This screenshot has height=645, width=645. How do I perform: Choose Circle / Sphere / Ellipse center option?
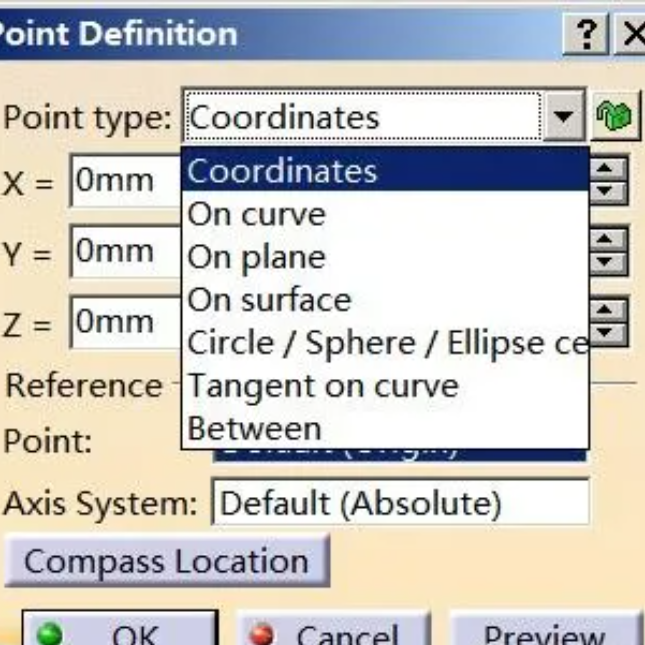click(387, 343)
